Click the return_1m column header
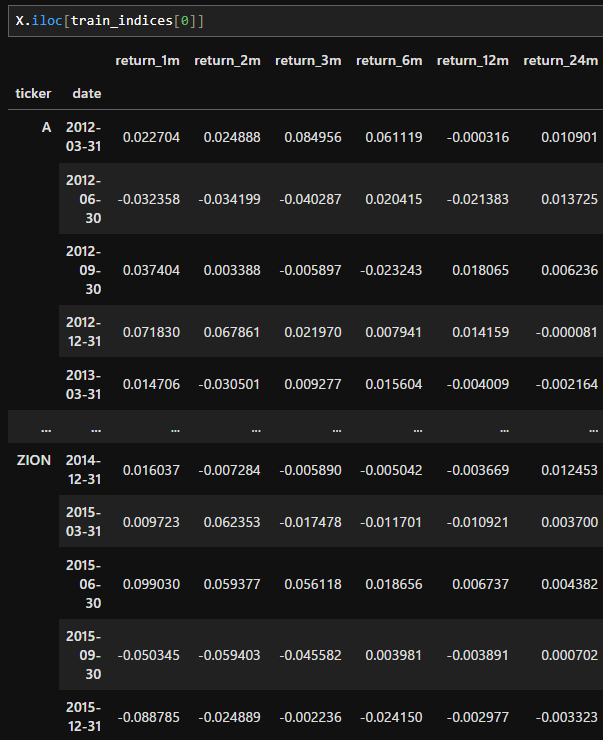603x740 pixels. pyautogui.click(x=147, y=60)
